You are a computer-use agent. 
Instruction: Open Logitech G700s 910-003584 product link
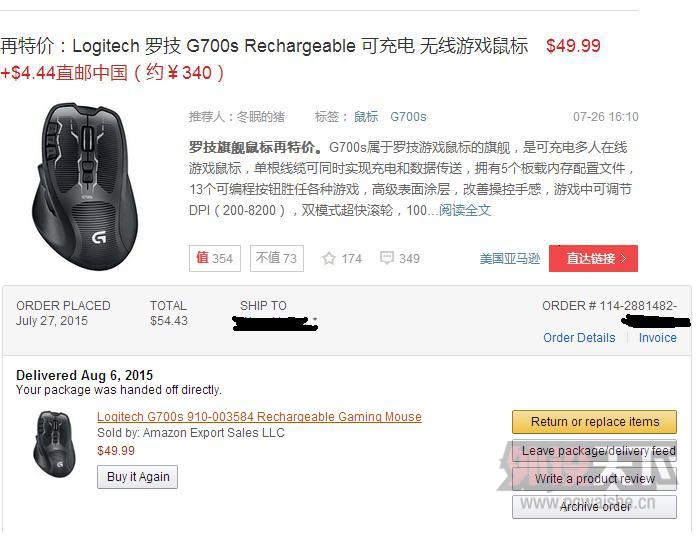click(259, 417)
